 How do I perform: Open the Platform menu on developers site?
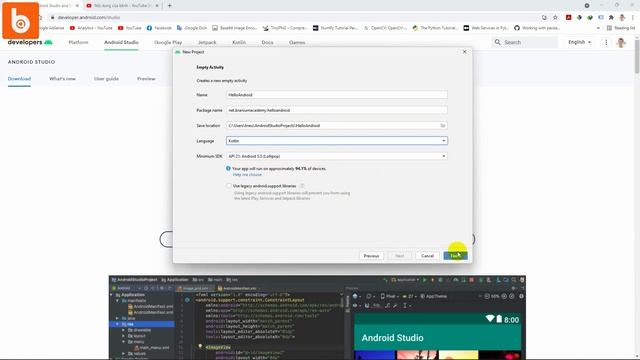pyautogui.click(x=78, y=42)
